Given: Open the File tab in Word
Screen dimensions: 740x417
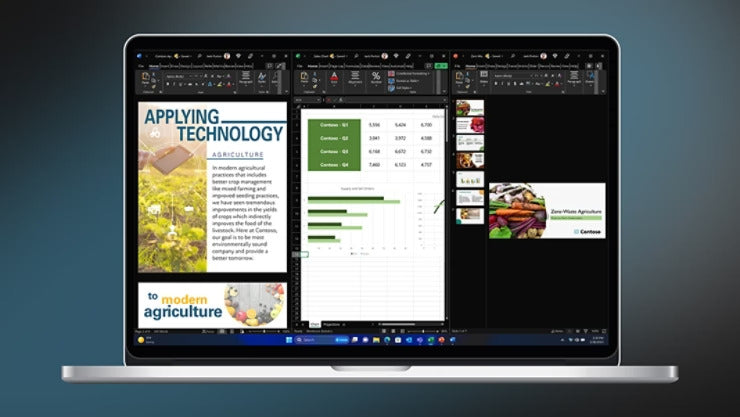Looking at the screenshot, I should (140, 66).
